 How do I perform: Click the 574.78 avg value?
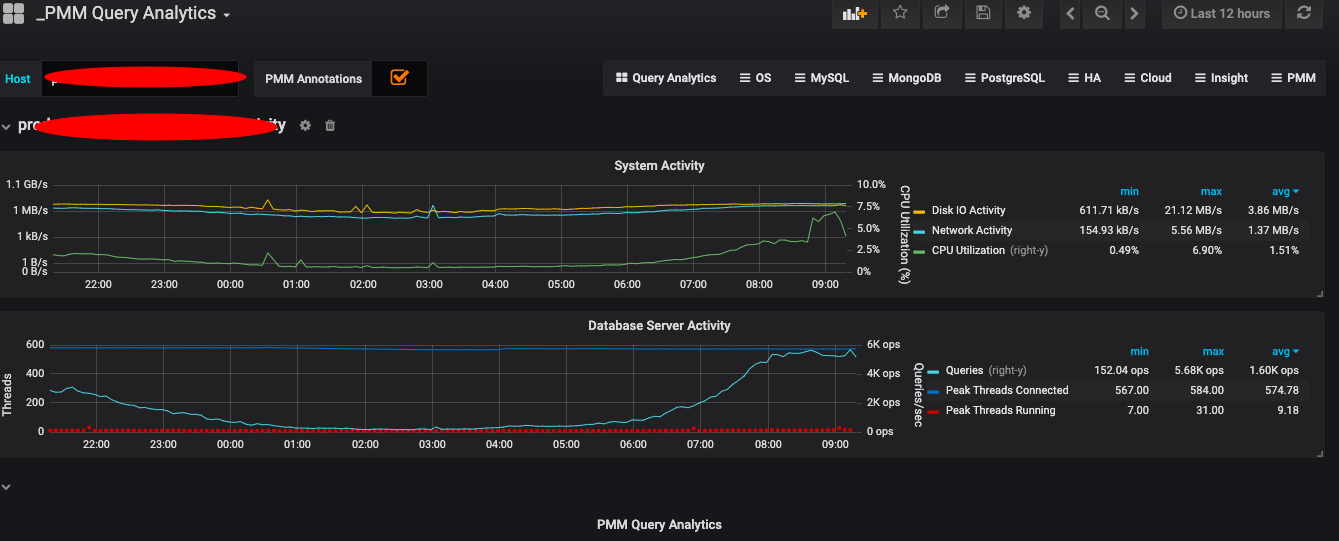click(x=1282, y=390)
